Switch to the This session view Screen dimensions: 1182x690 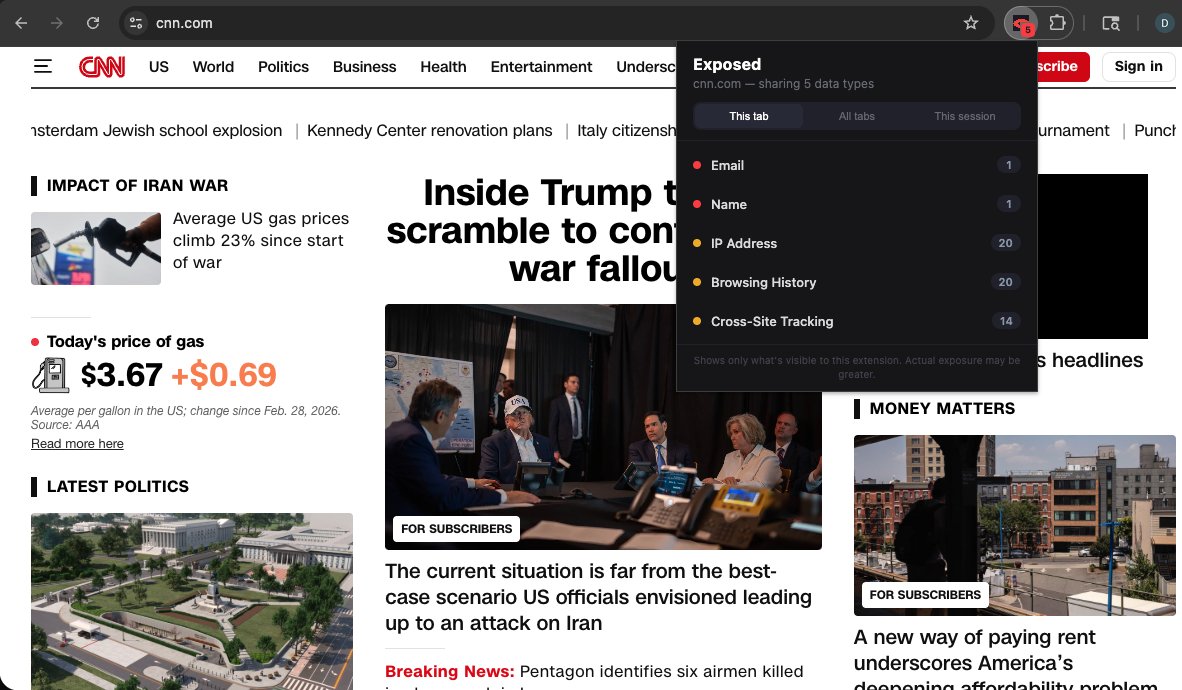964,116
